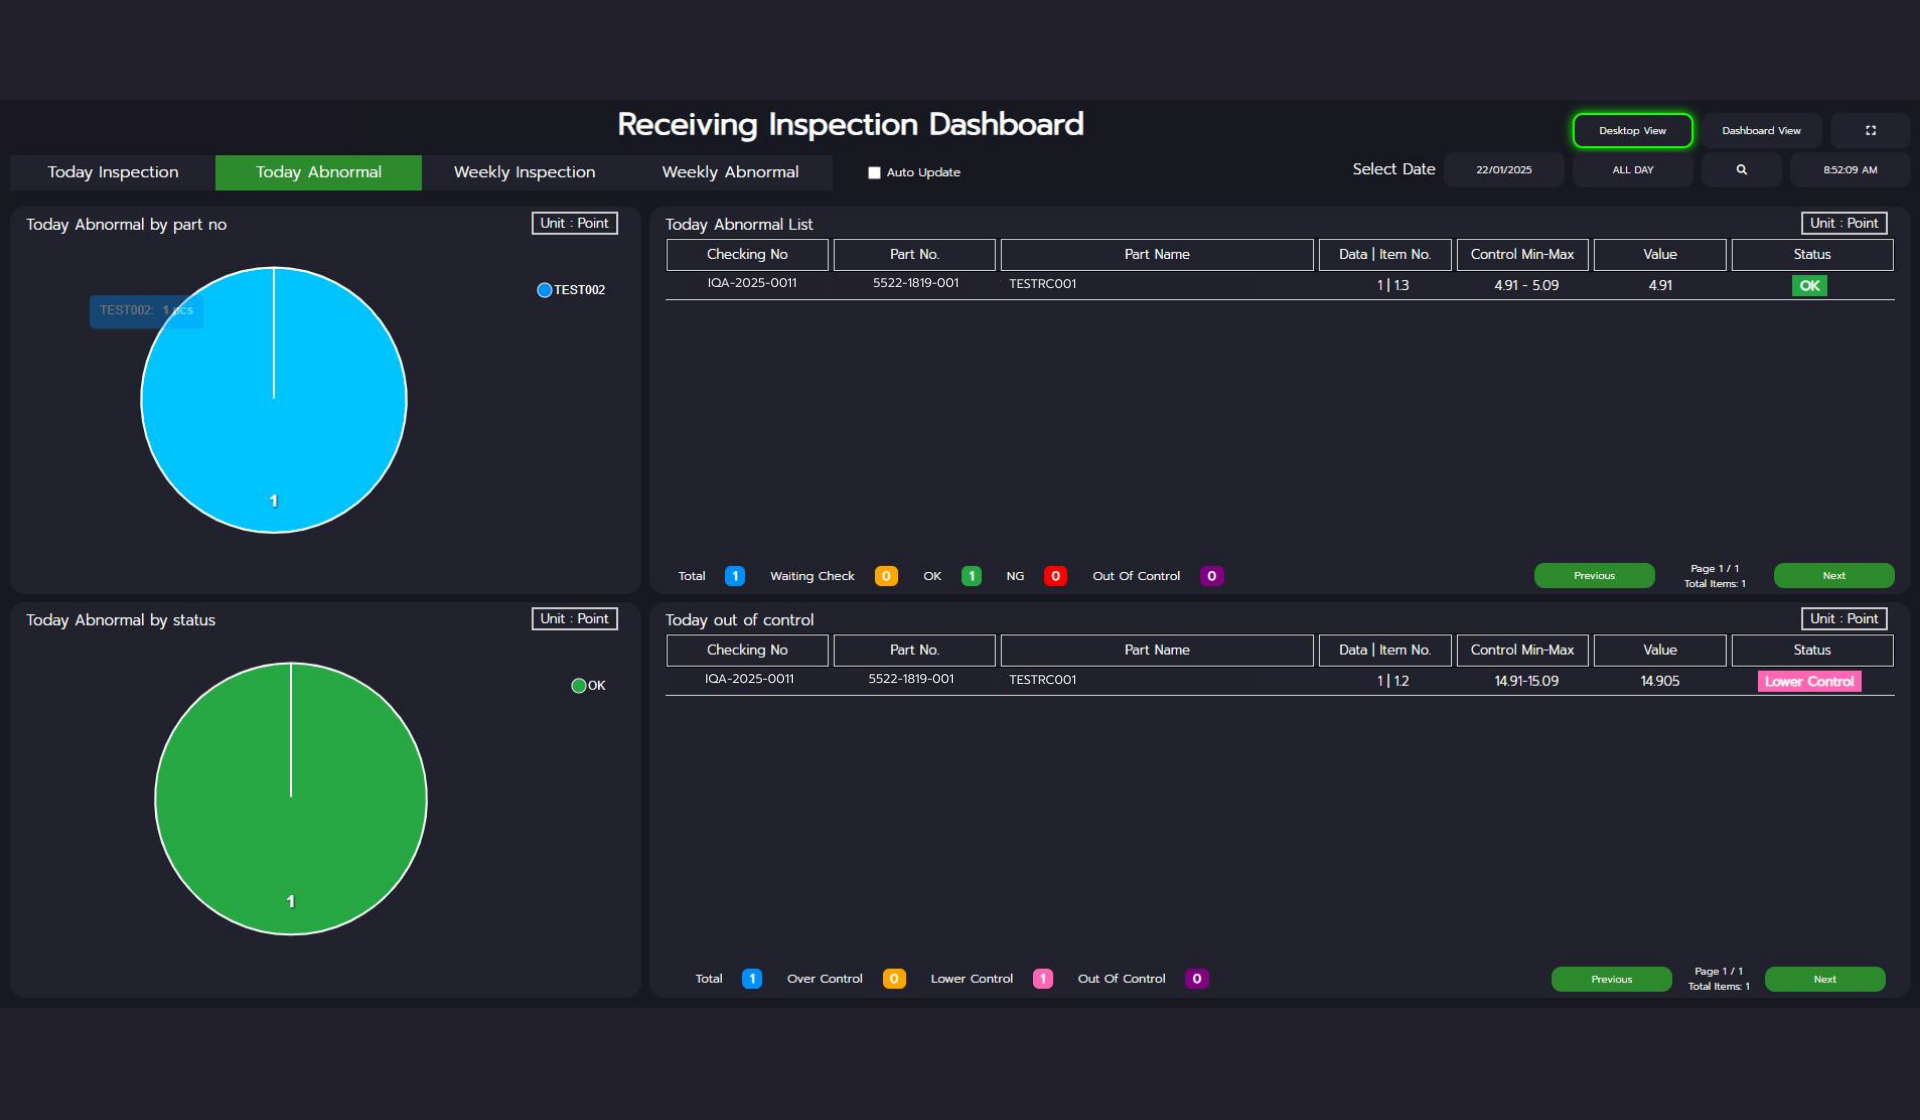Open the Today Inspection tab
This screenshot has width=1920, height=1120.
[113, 172]
